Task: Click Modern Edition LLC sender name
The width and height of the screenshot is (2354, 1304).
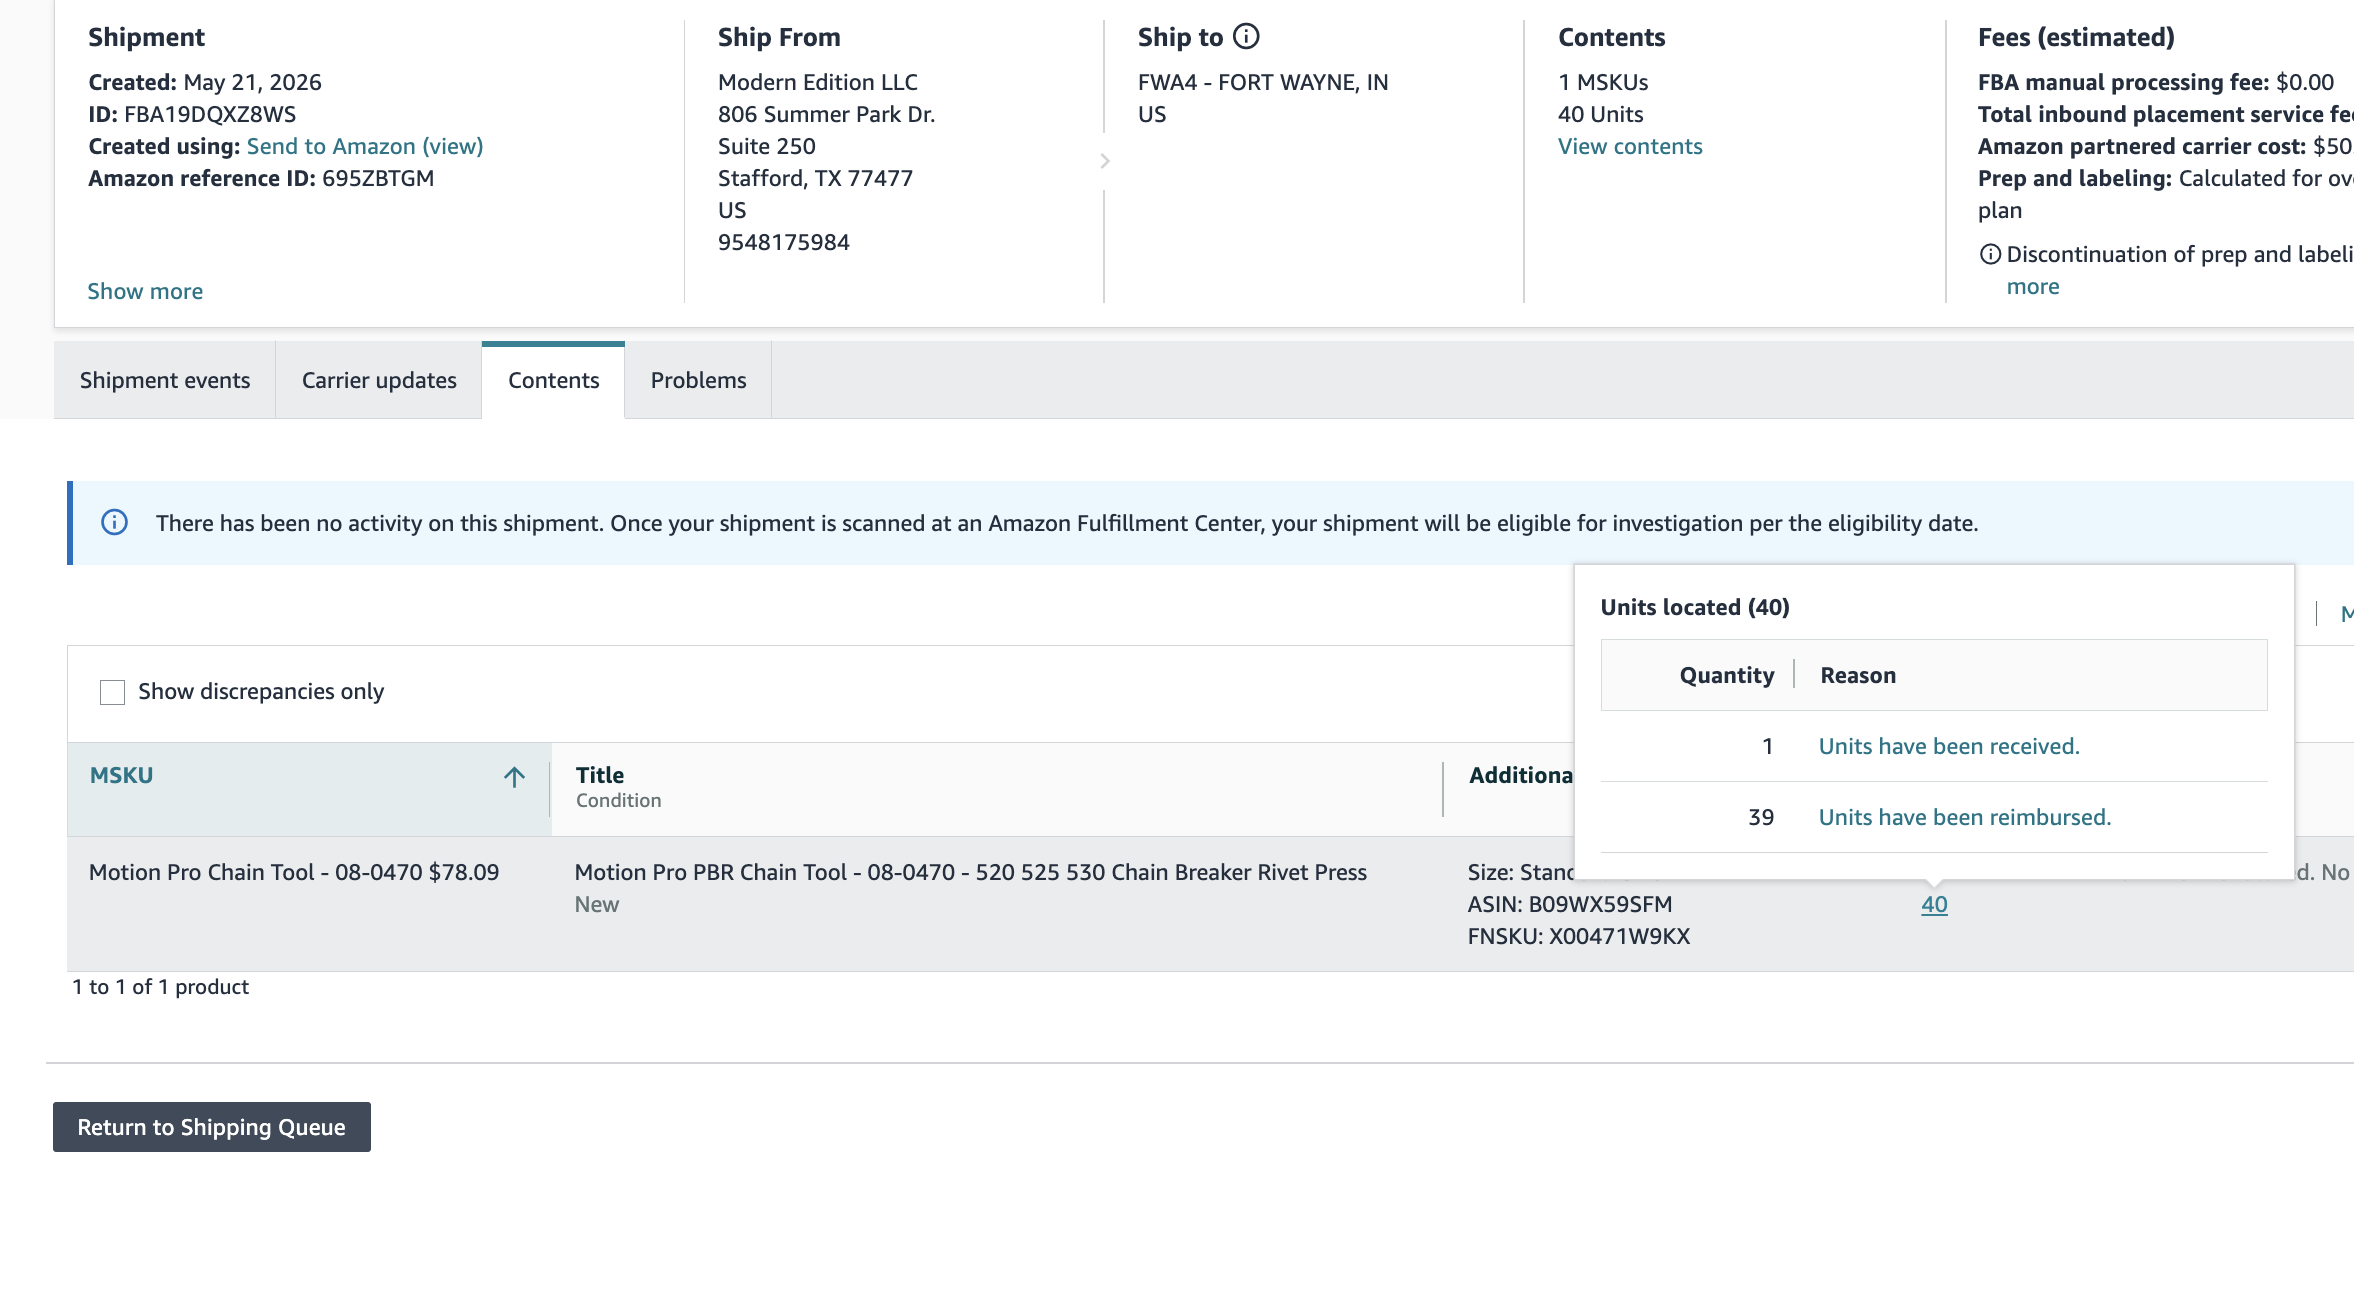Action: pyautogui.click(x=818, y=82)
